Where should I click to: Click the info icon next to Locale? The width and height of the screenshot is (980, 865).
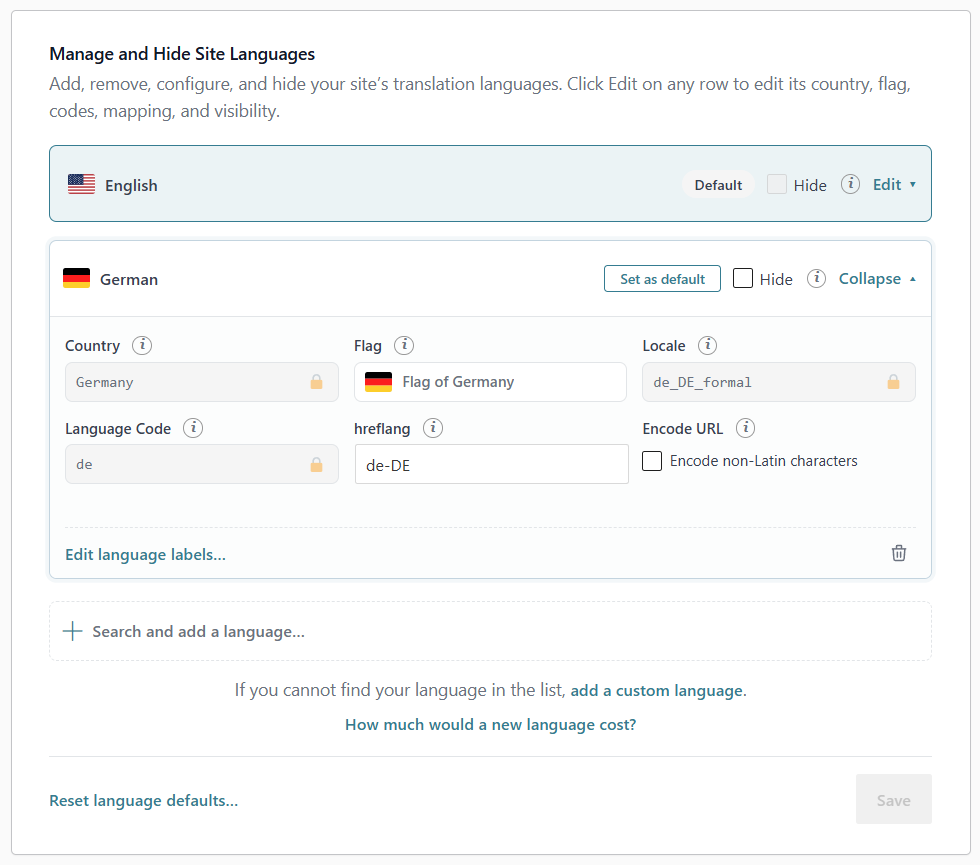[707, 345]
